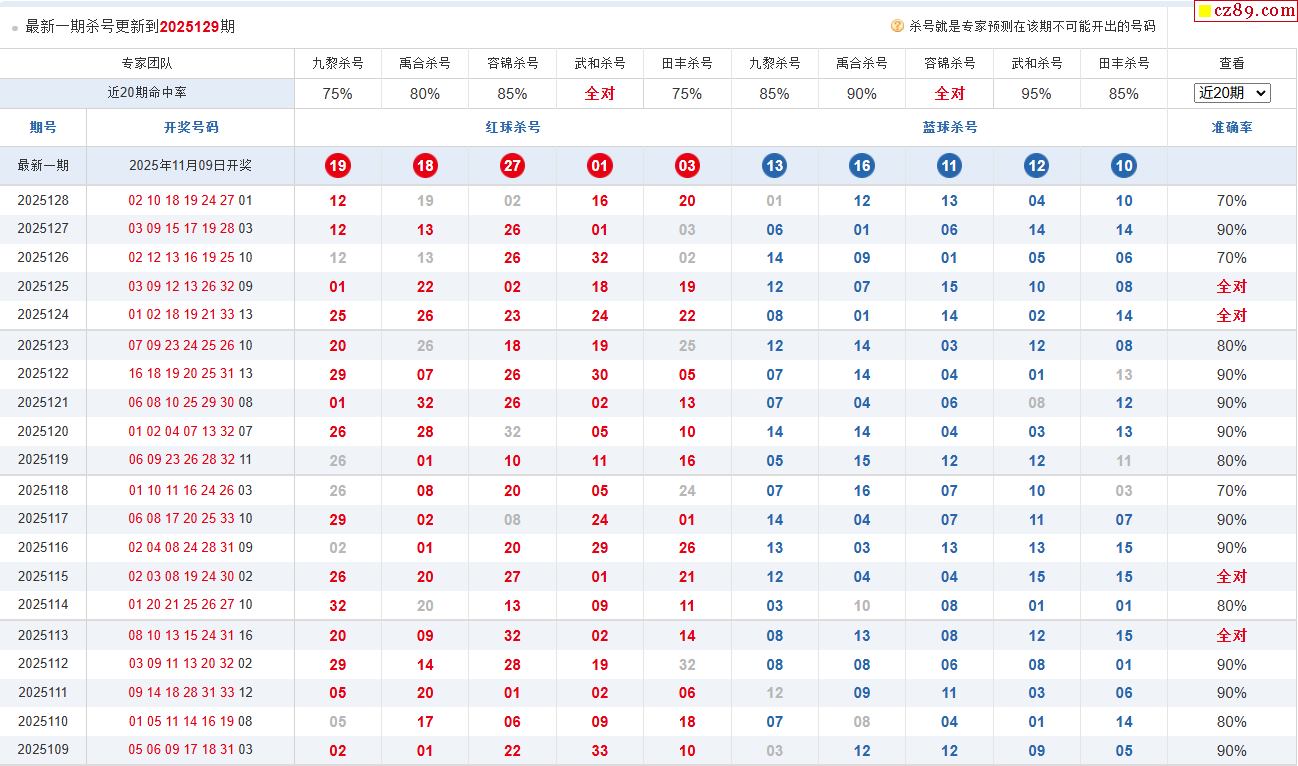Image resolution: width=1298 pixels, height=766 pixels.
Task: Click the 全对 accuracy for period 2025115
Action: click(x=1232, y=577)
